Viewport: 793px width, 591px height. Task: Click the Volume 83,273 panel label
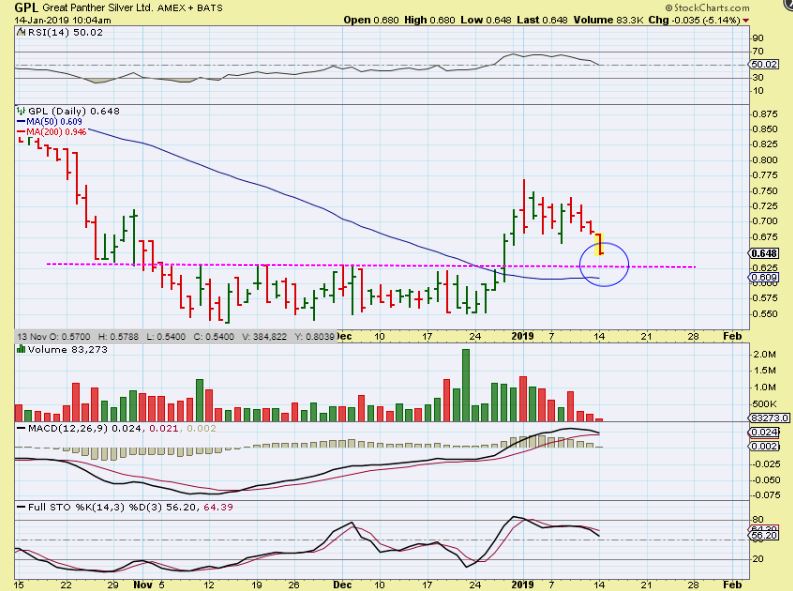(x=67, y=349)
